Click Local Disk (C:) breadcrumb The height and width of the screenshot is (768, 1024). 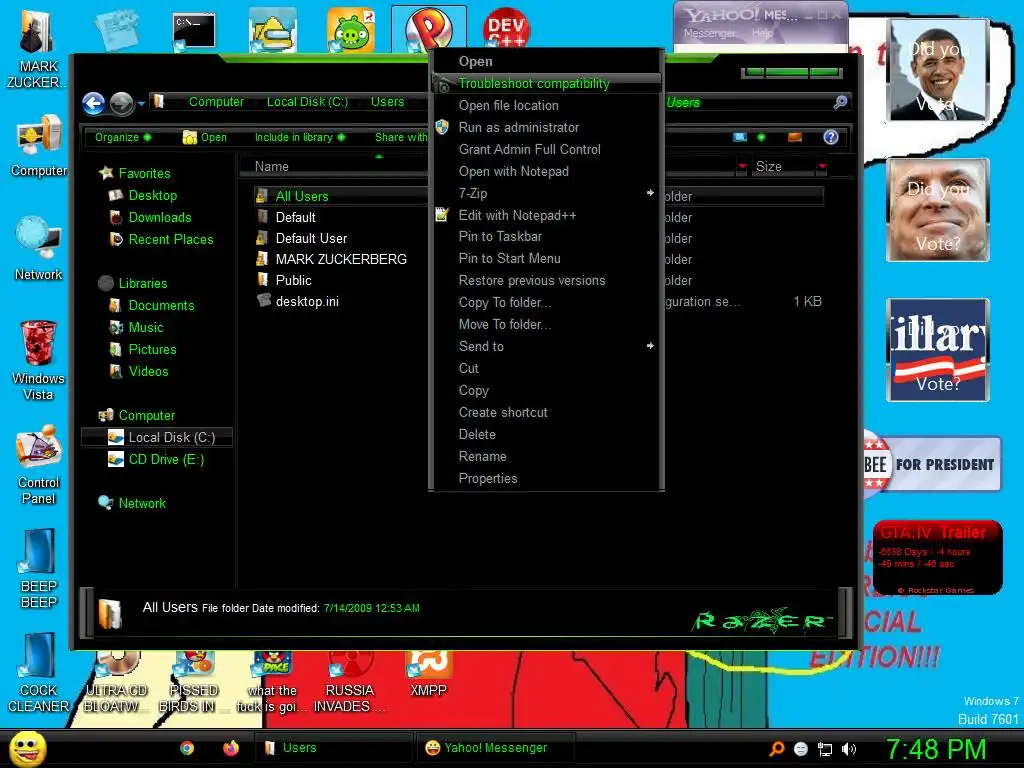307,102
